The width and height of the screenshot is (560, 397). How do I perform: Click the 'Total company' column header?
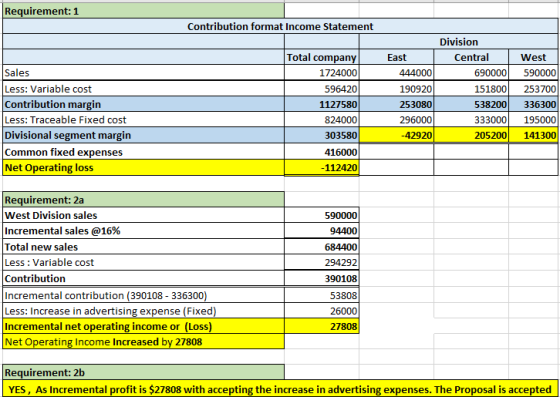click(x=322, y=57)
